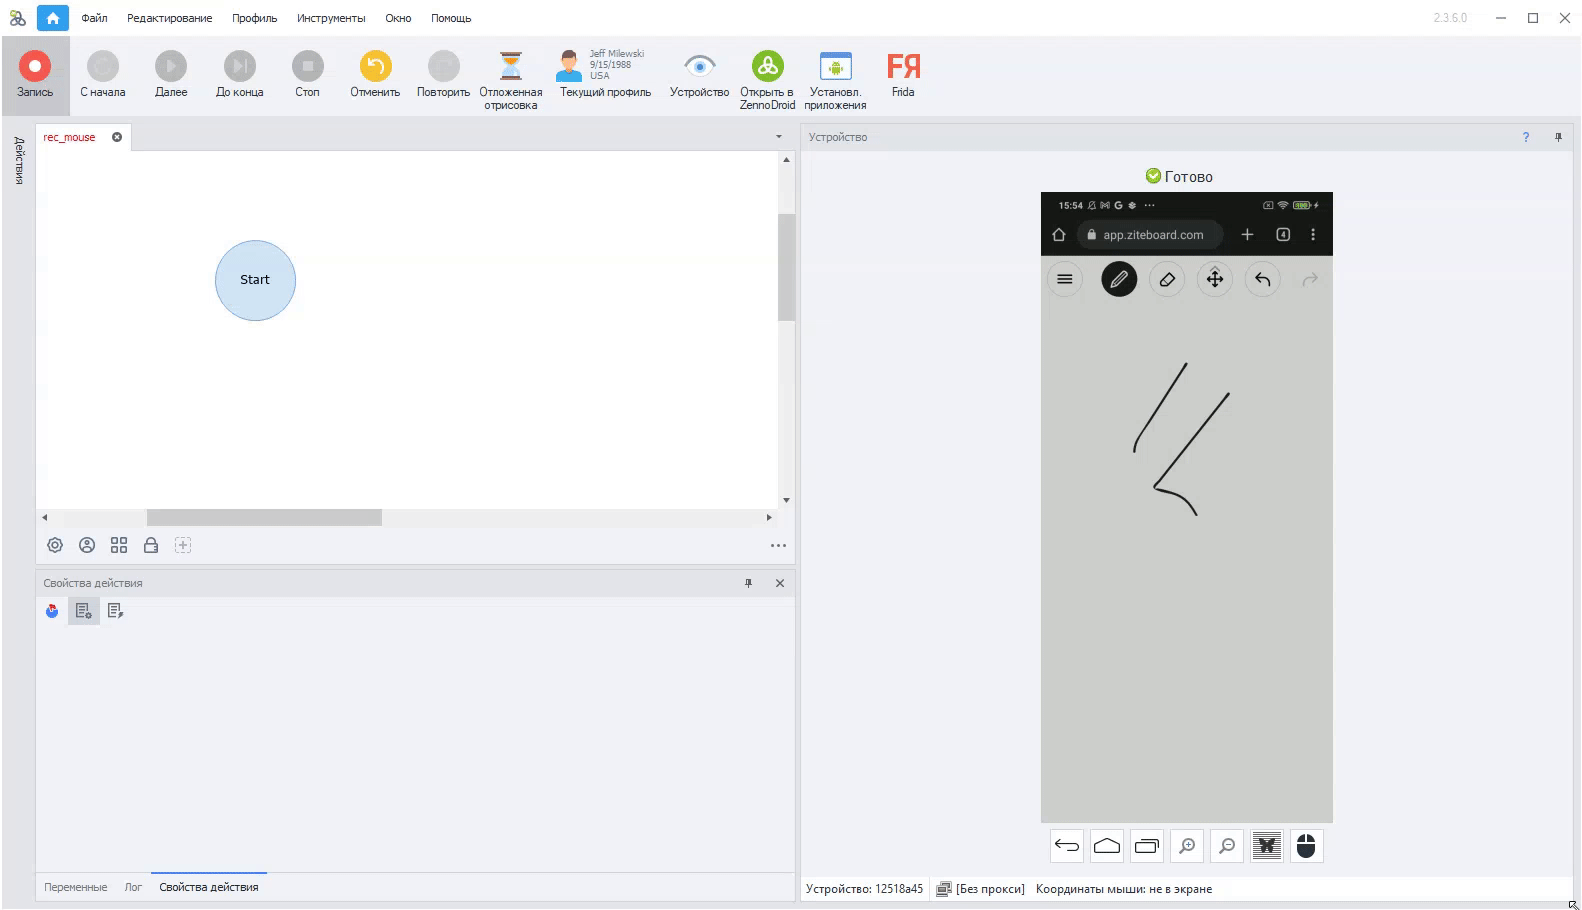Click the Повторить redo button
The image size is (1582, 910).
(443, 75)
